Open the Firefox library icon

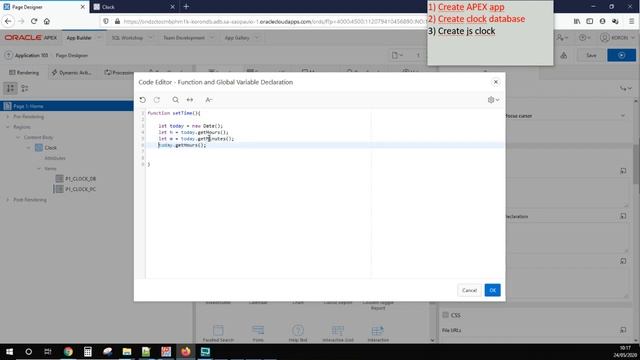click(577, 21)
